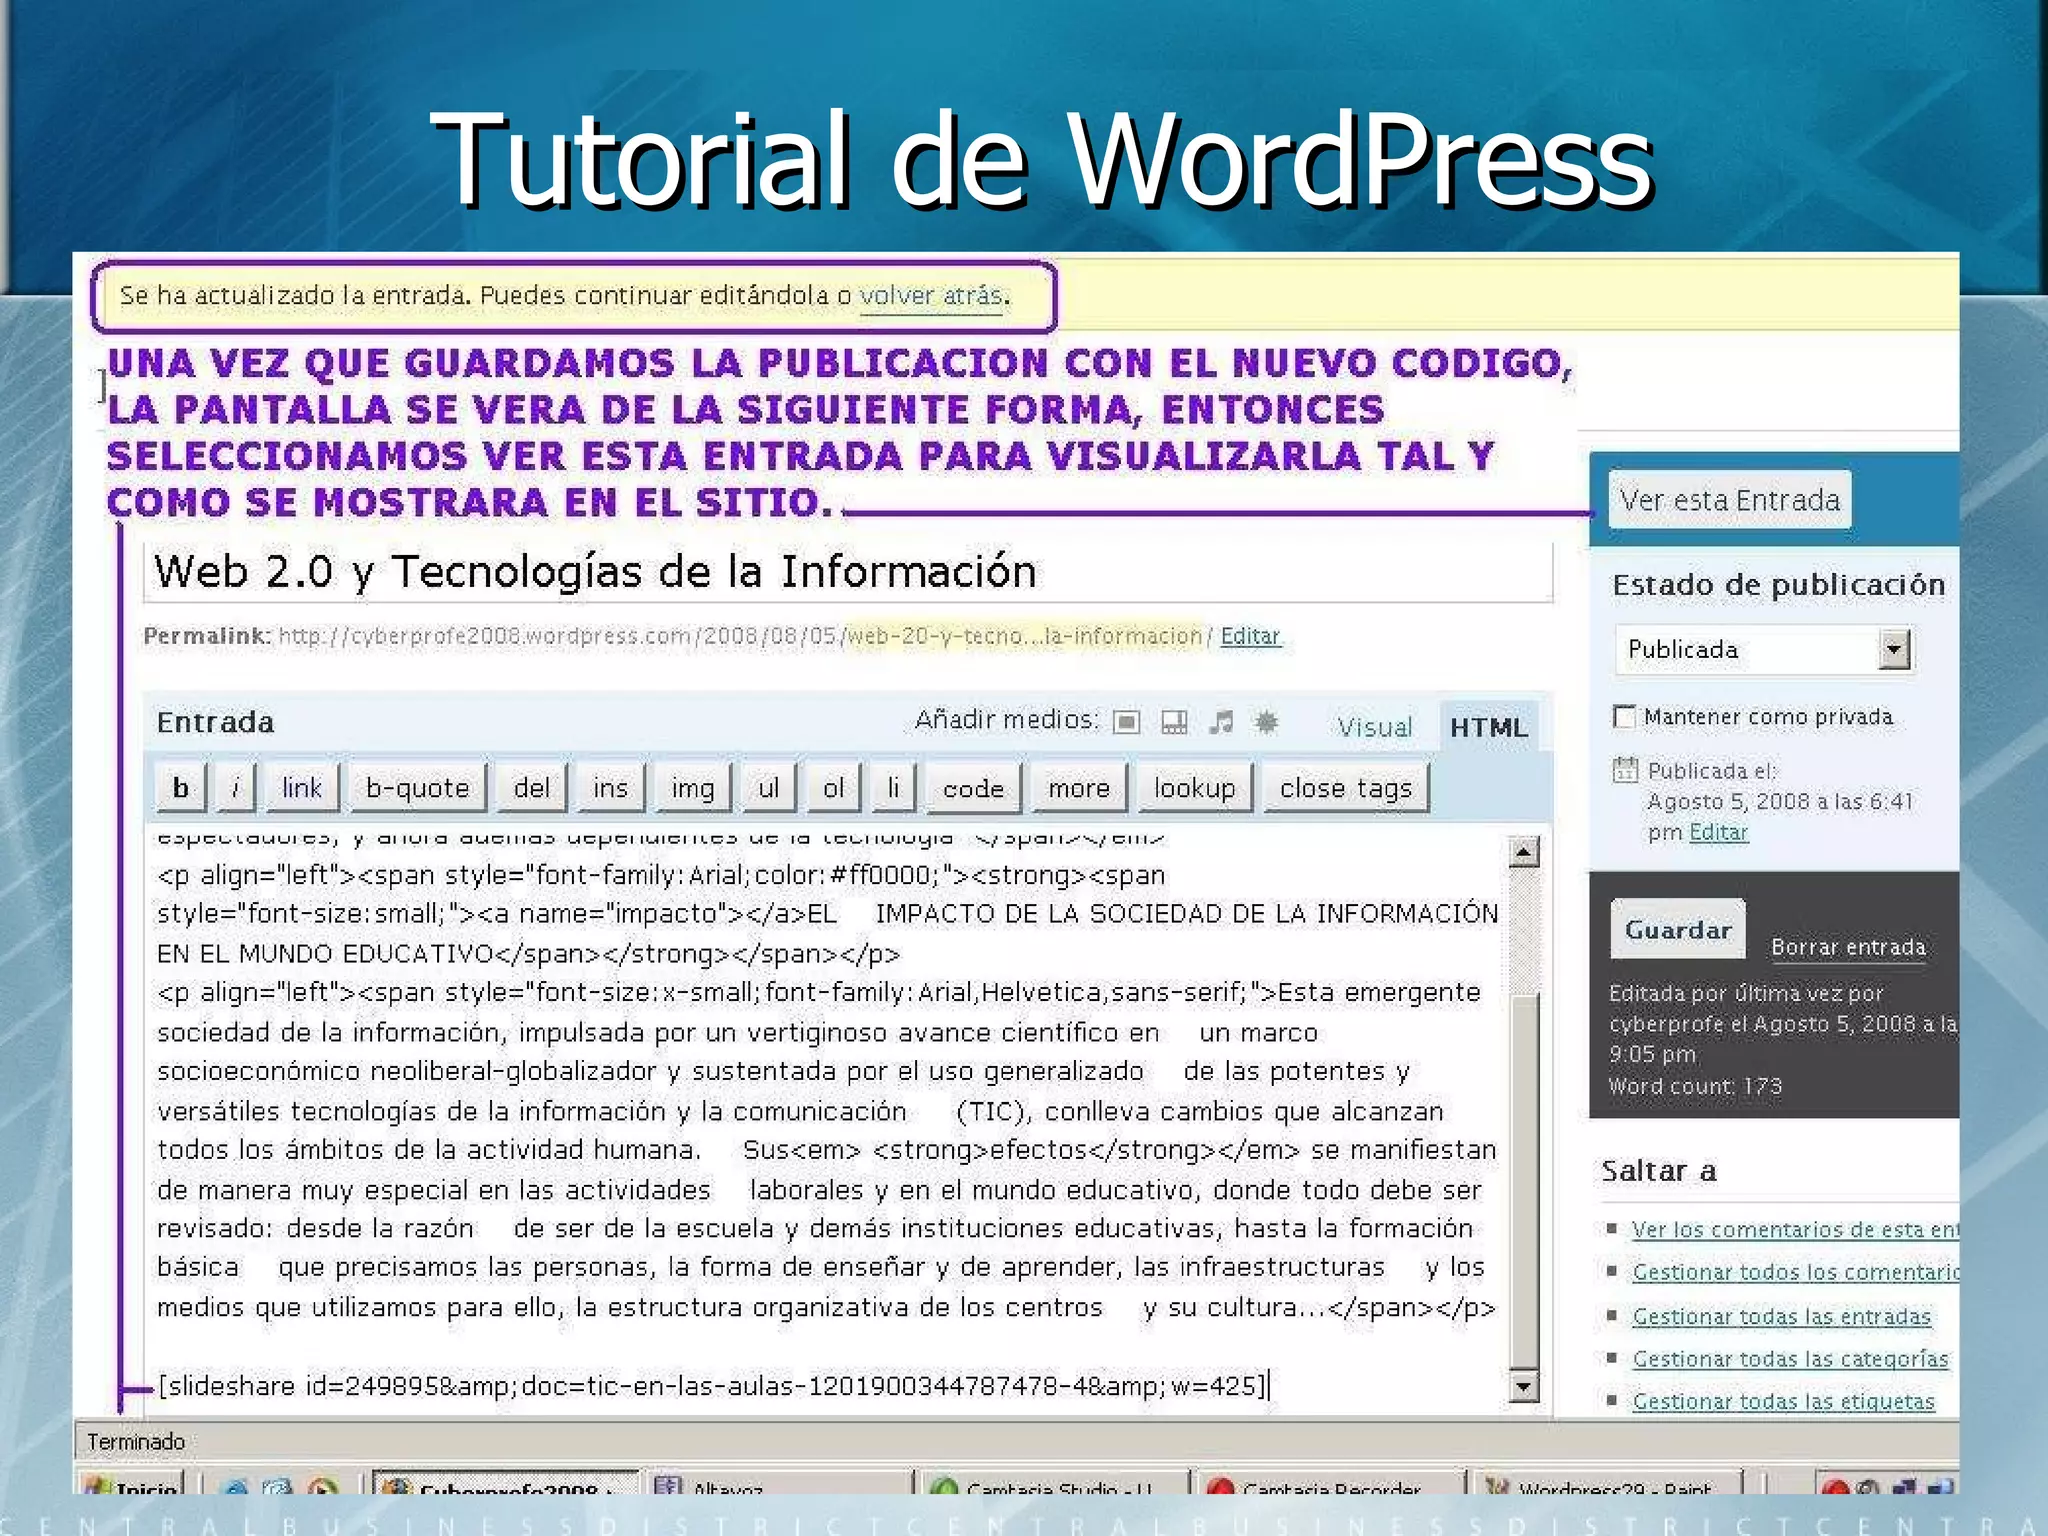Open Gestionar todos los comentarios link

point(1795,1272)
